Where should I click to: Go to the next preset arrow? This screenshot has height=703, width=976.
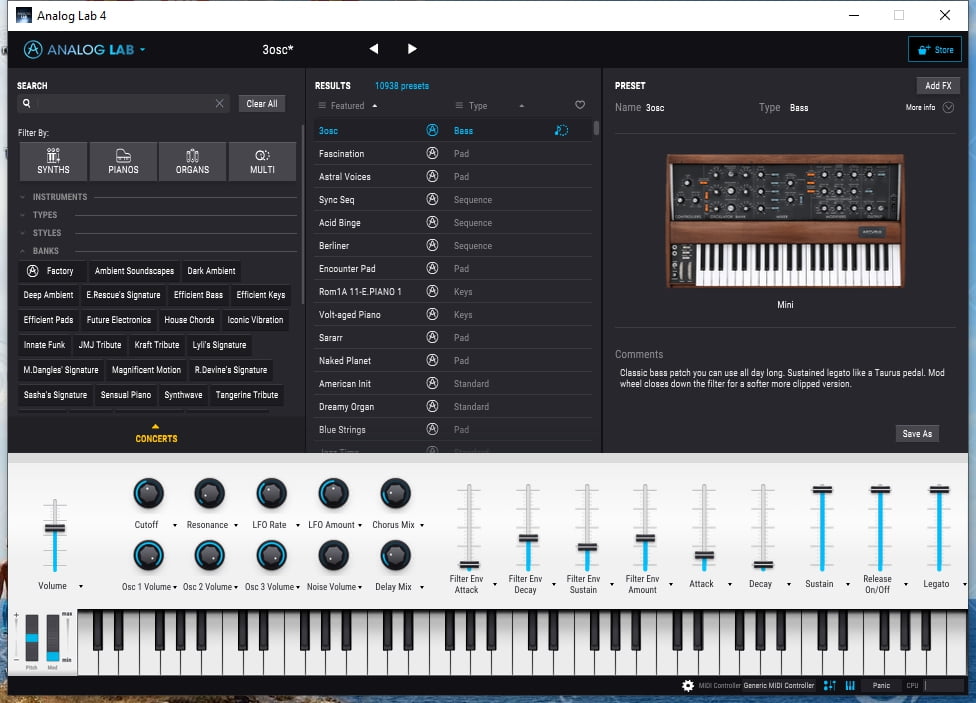point(411,49)
